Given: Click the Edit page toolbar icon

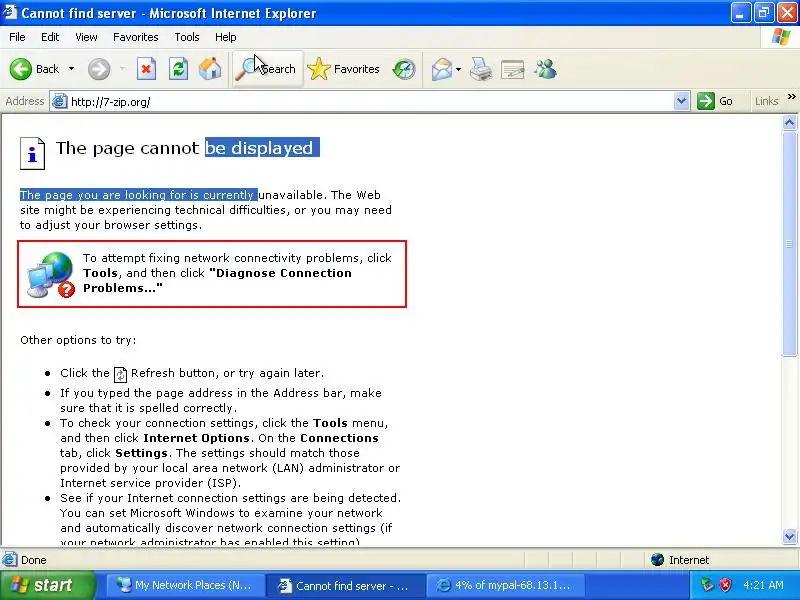Looking at the screenshot, I should click(x=513, y=69).
